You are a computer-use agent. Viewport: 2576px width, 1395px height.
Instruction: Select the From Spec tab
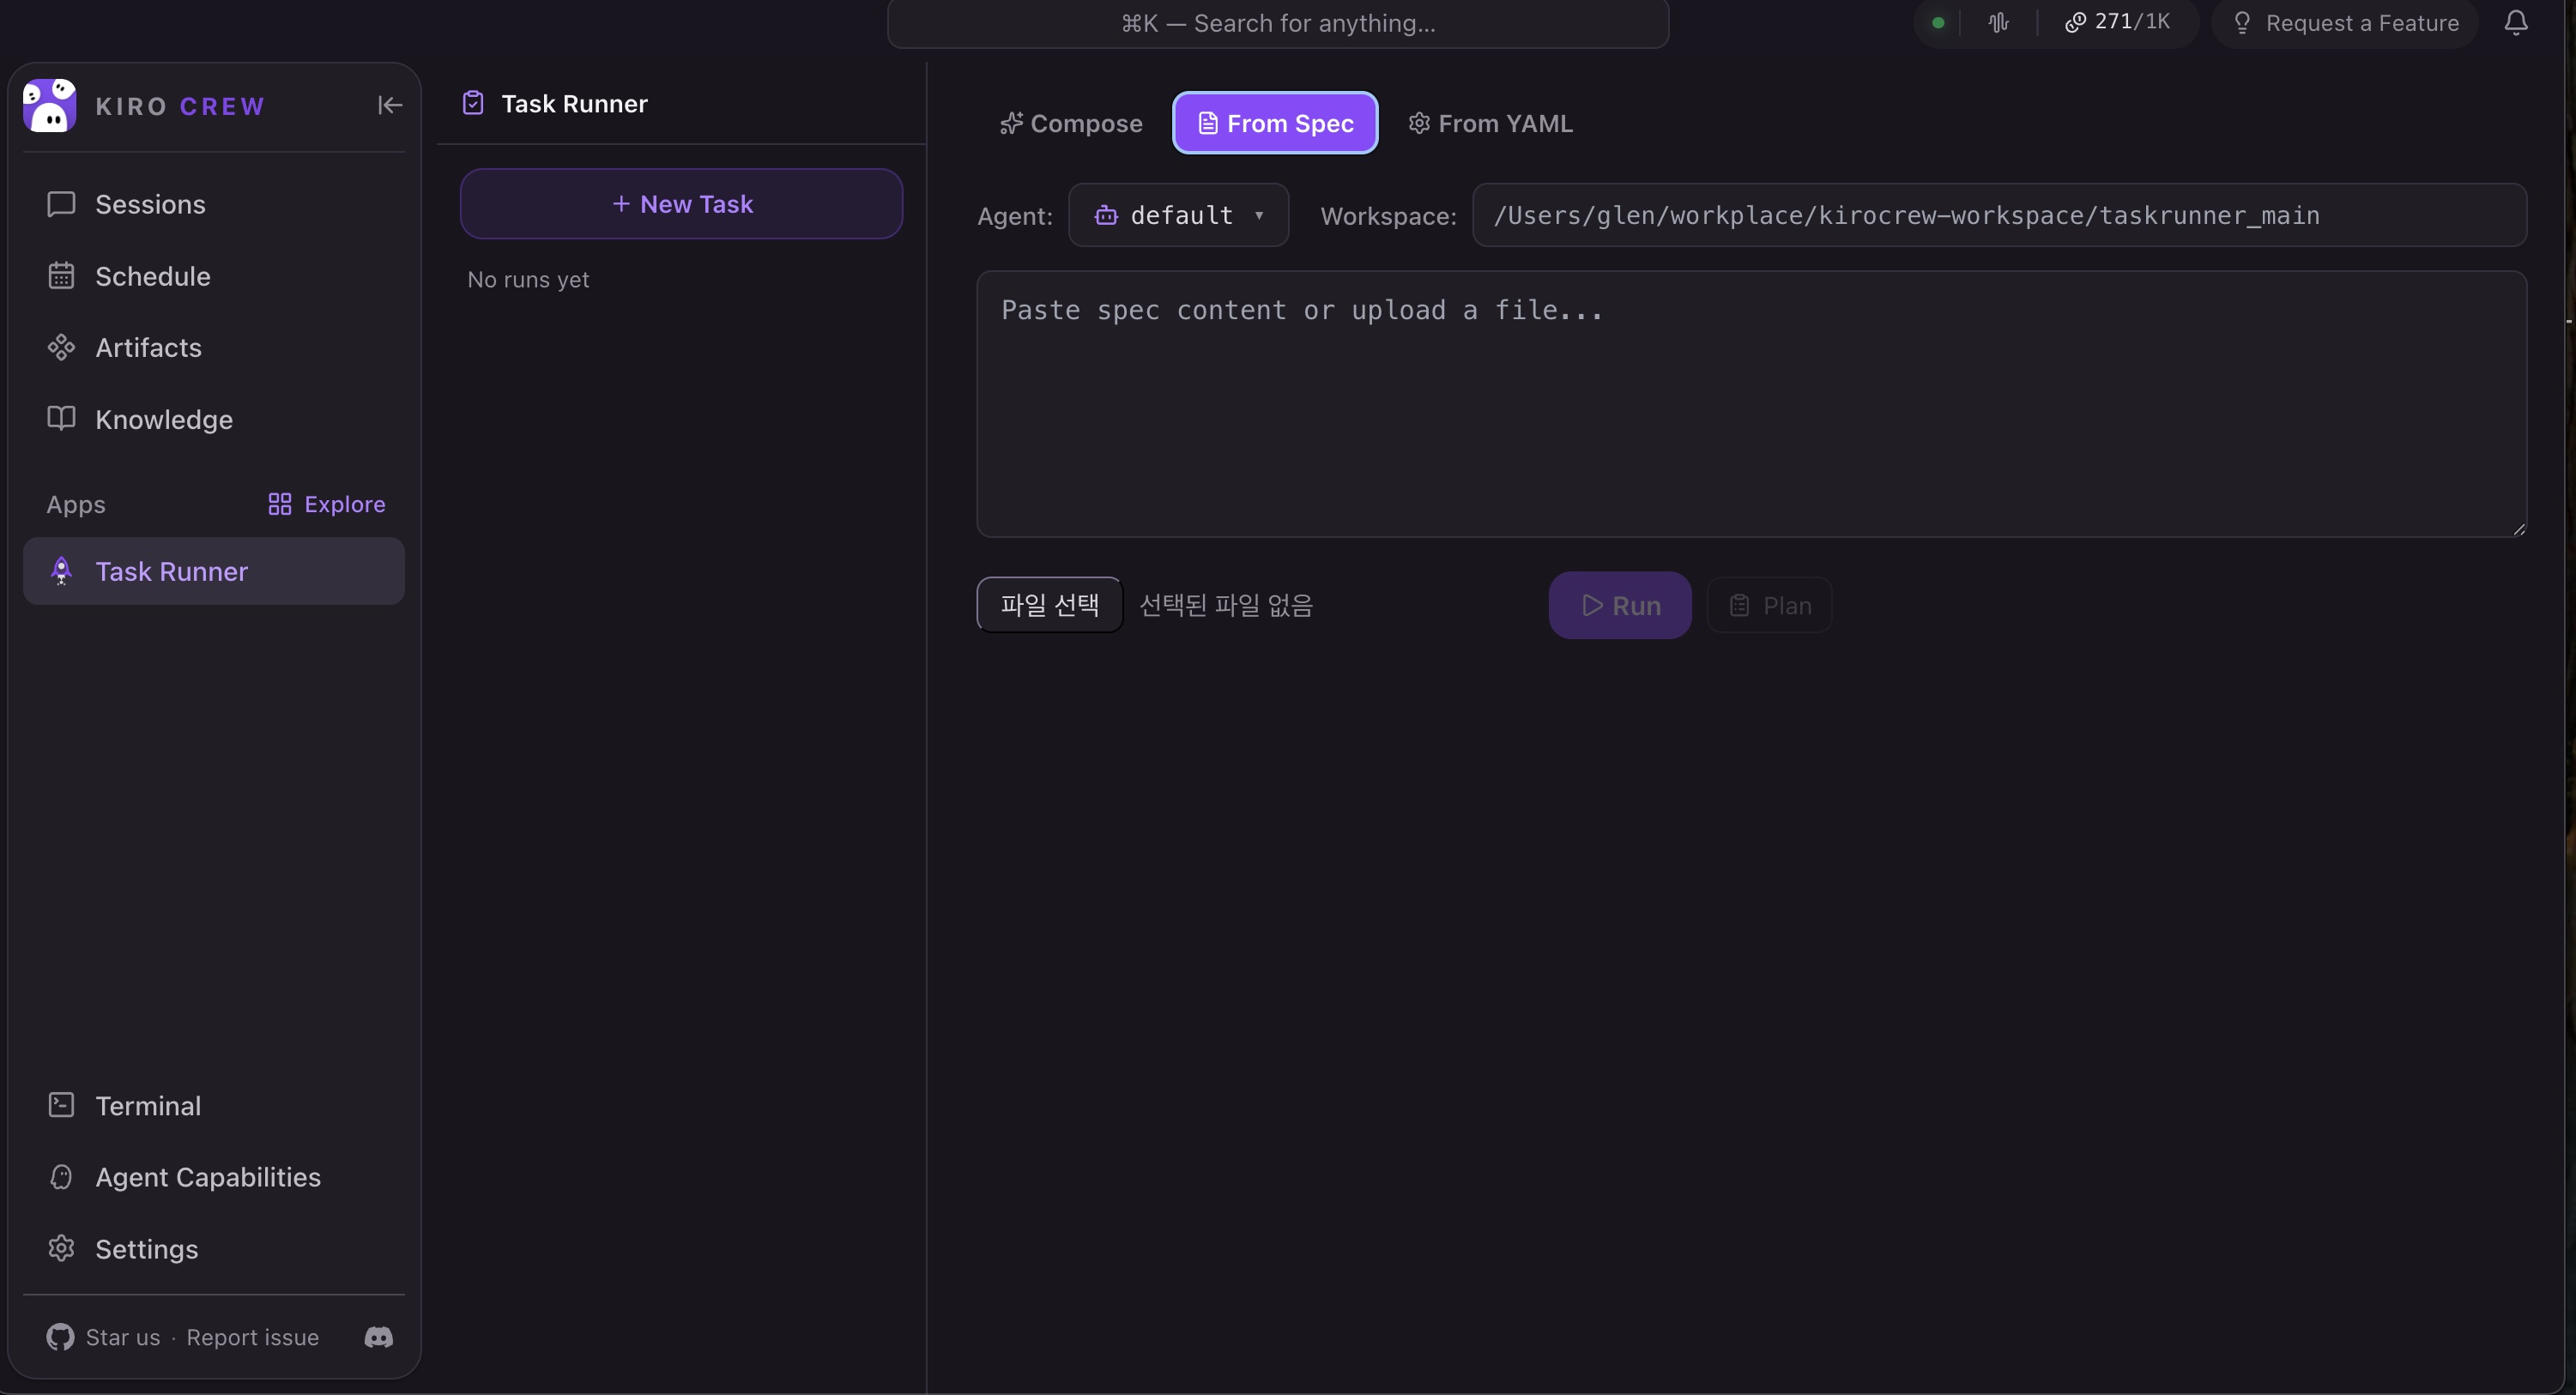(1275, 123)
